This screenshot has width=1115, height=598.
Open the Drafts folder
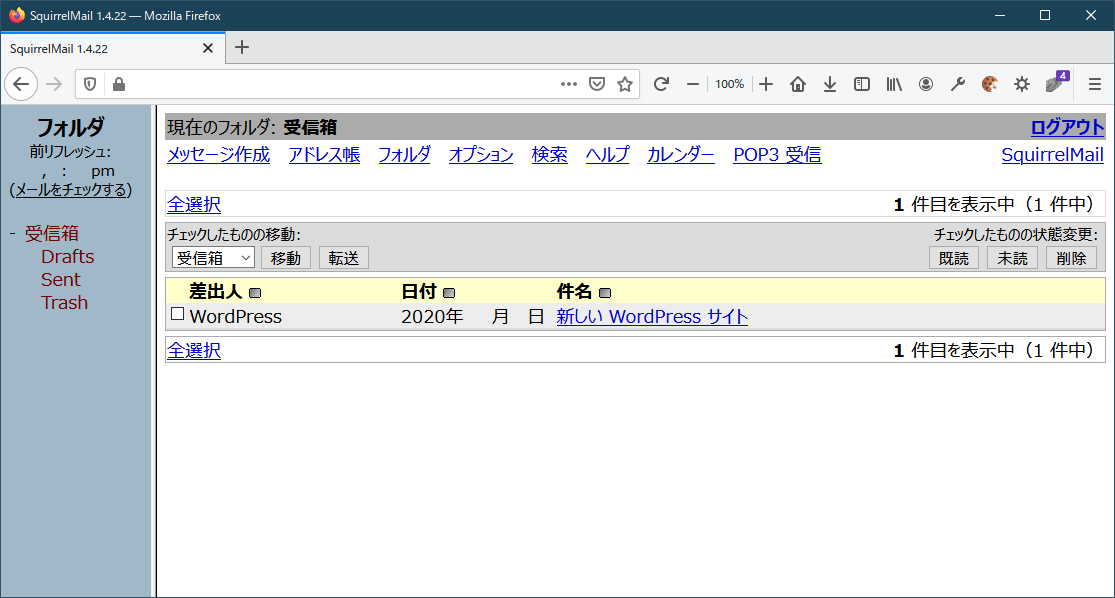point(68,257)
